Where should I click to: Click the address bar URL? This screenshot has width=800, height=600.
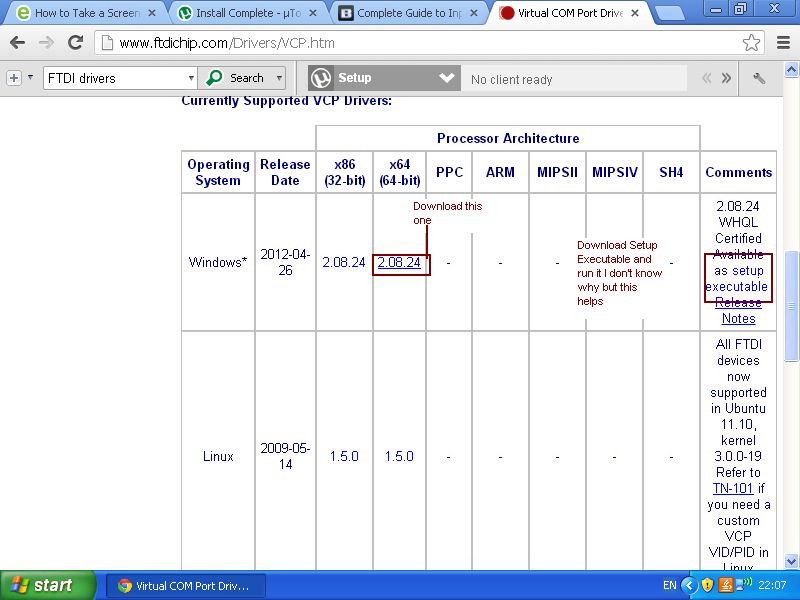227,43
